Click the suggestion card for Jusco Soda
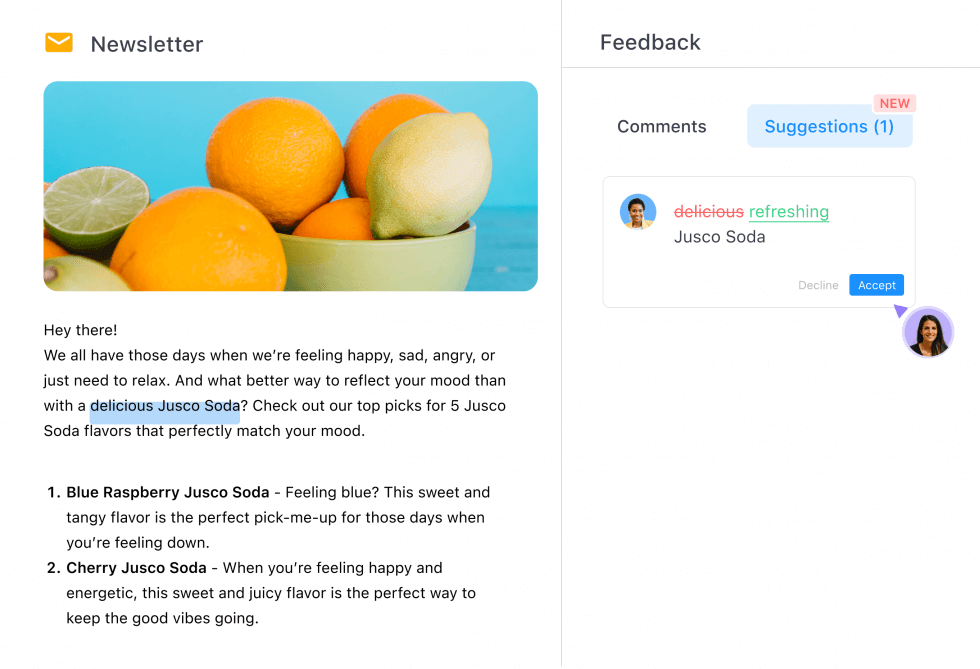This screenshot has height=669, width=980. [758, 242]
